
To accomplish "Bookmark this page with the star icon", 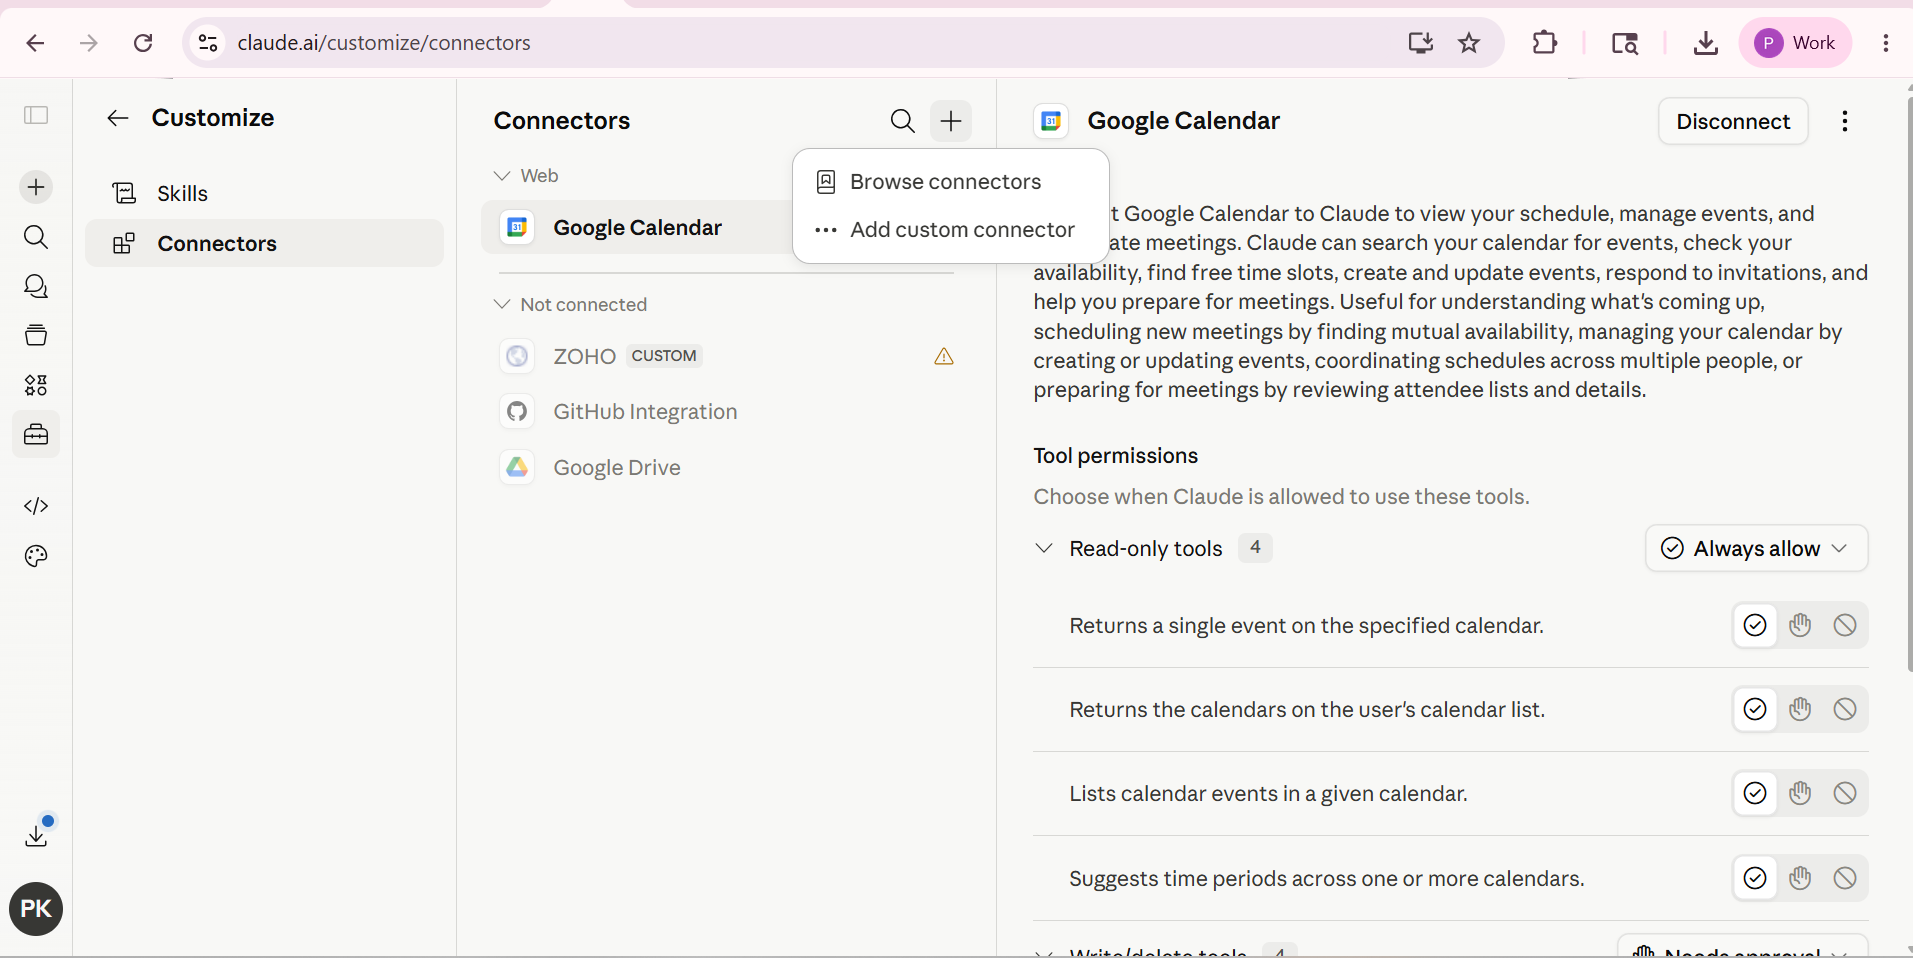I will tap(1469, 43).
